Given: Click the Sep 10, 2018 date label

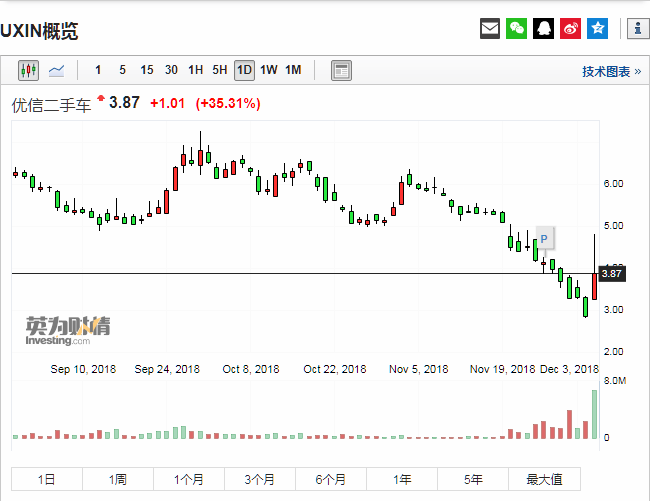Looking at the screenshot, I should 83,369.
